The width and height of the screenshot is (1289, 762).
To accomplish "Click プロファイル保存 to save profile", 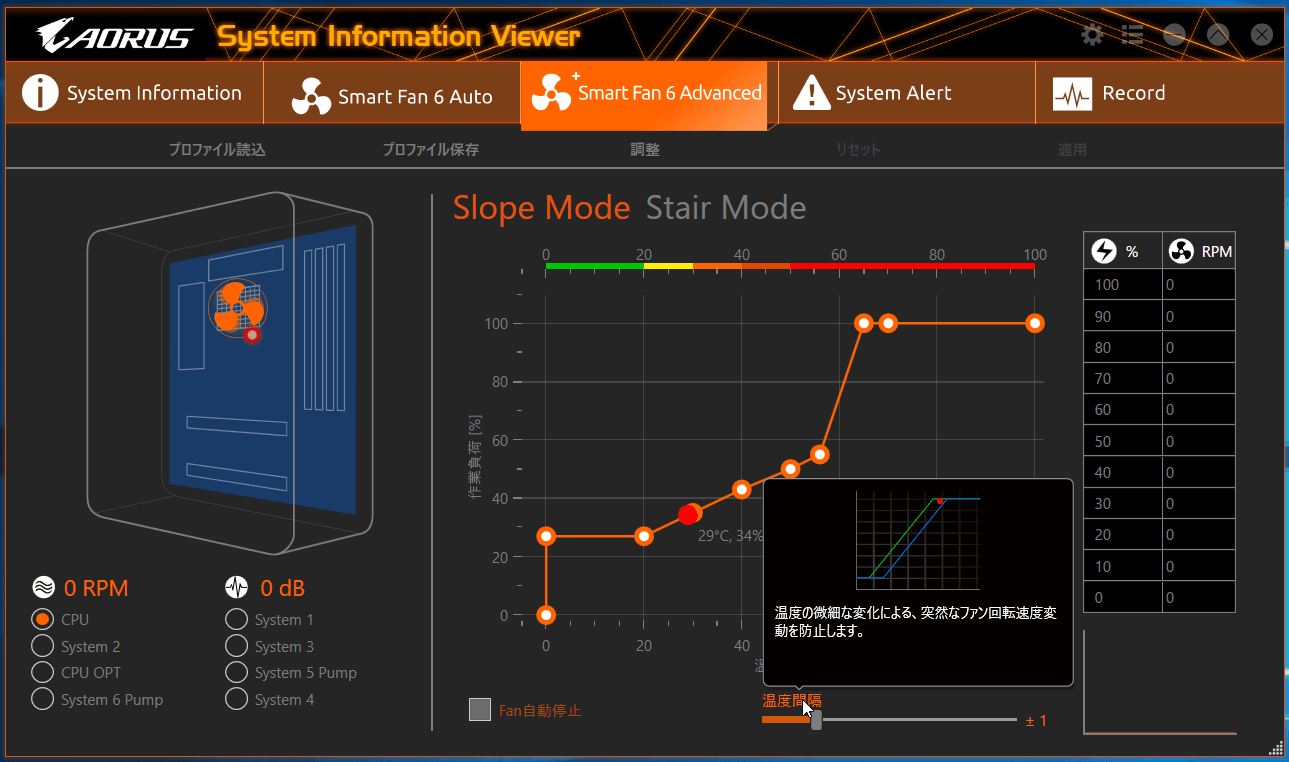I will click(430, 150).
